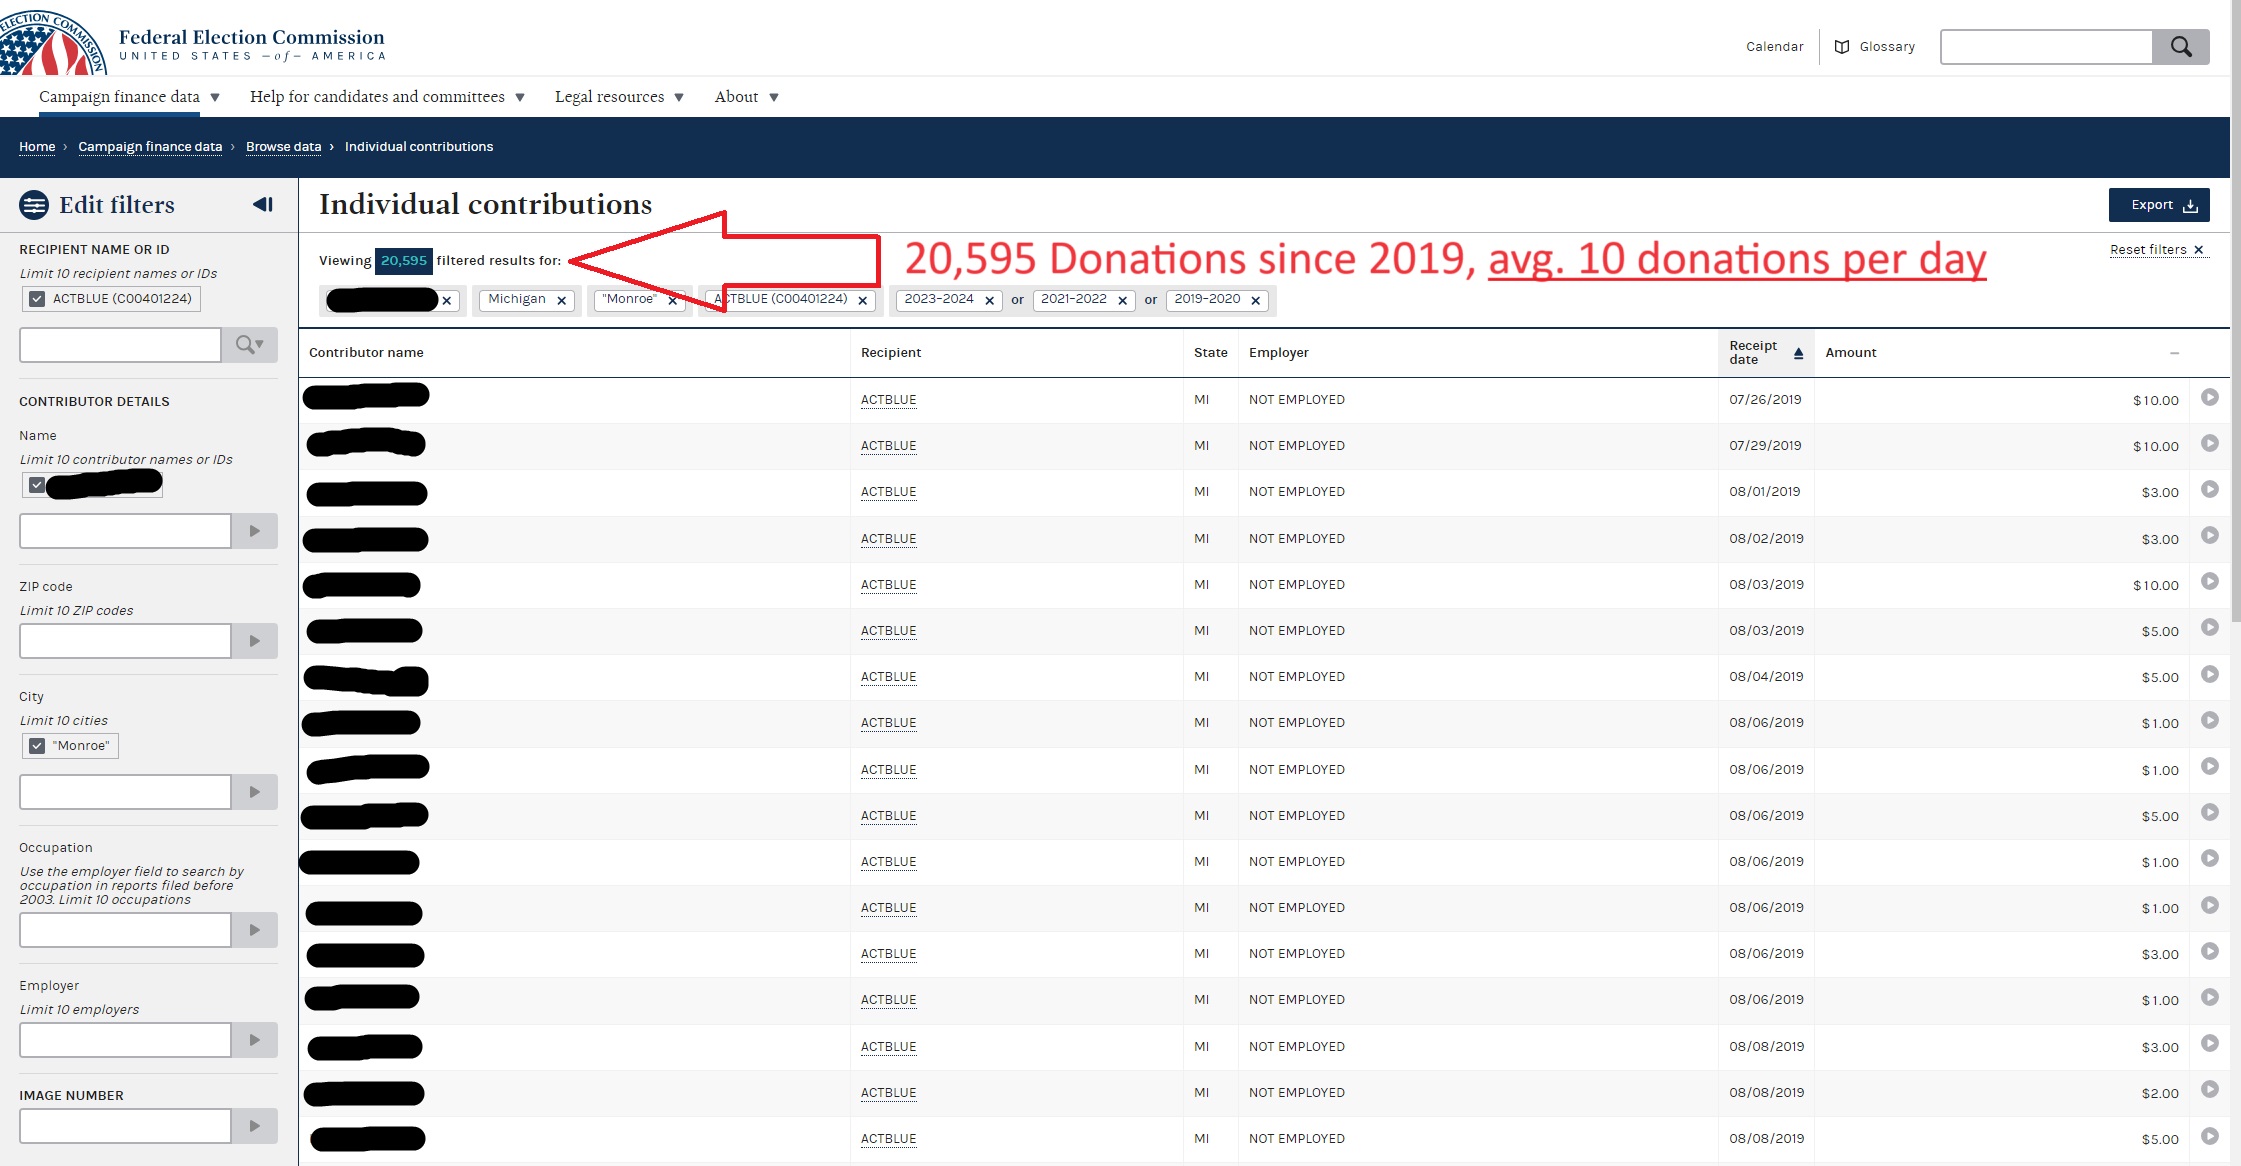Remove the Michigan filter tag
This screenshot has height=1166, width=2241.
point(562,301)
